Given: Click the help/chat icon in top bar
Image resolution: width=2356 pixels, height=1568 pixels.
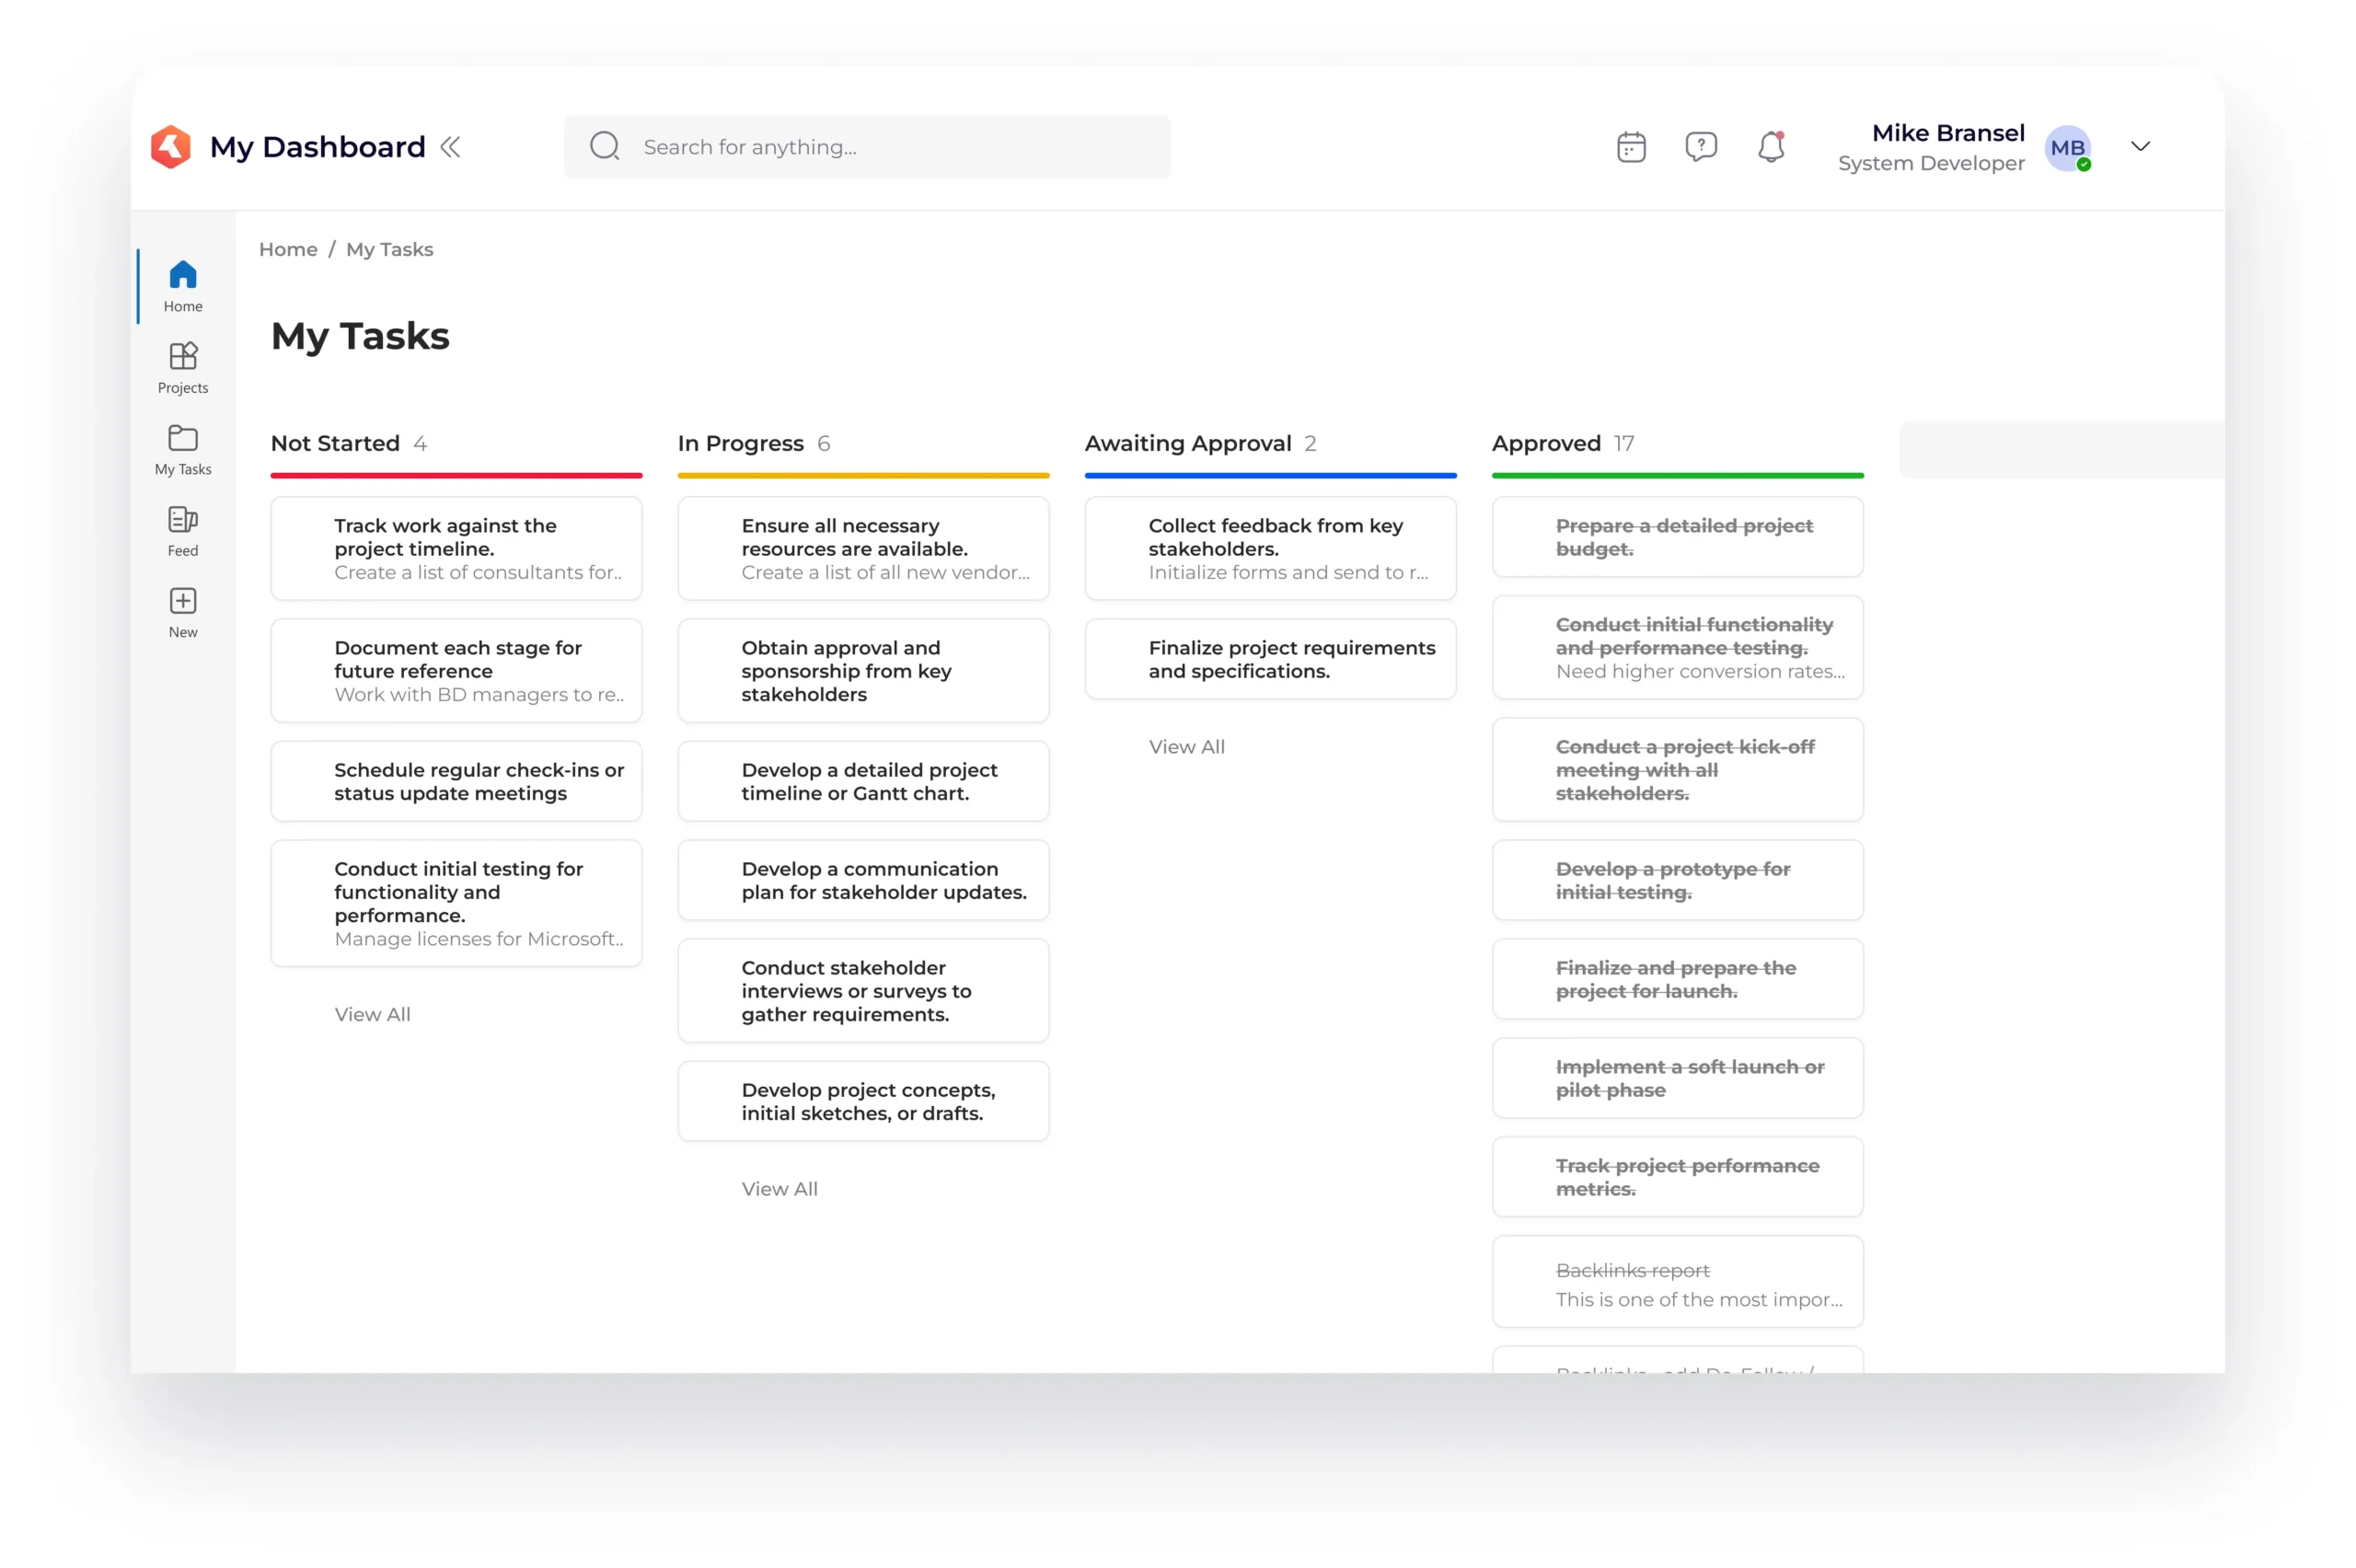Looking at the screenshot, I should 1698,145.
